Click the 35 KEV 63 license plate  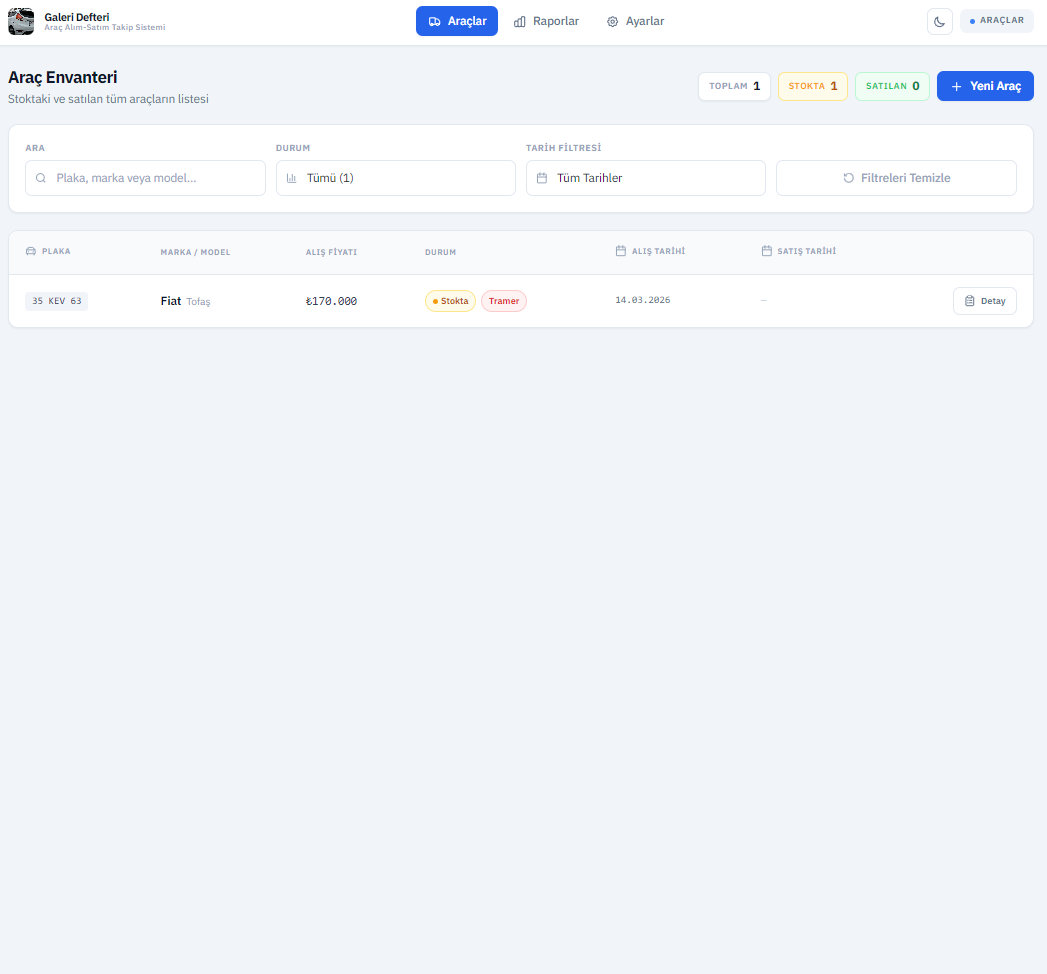pyautogui.click(x=57, y=301)
